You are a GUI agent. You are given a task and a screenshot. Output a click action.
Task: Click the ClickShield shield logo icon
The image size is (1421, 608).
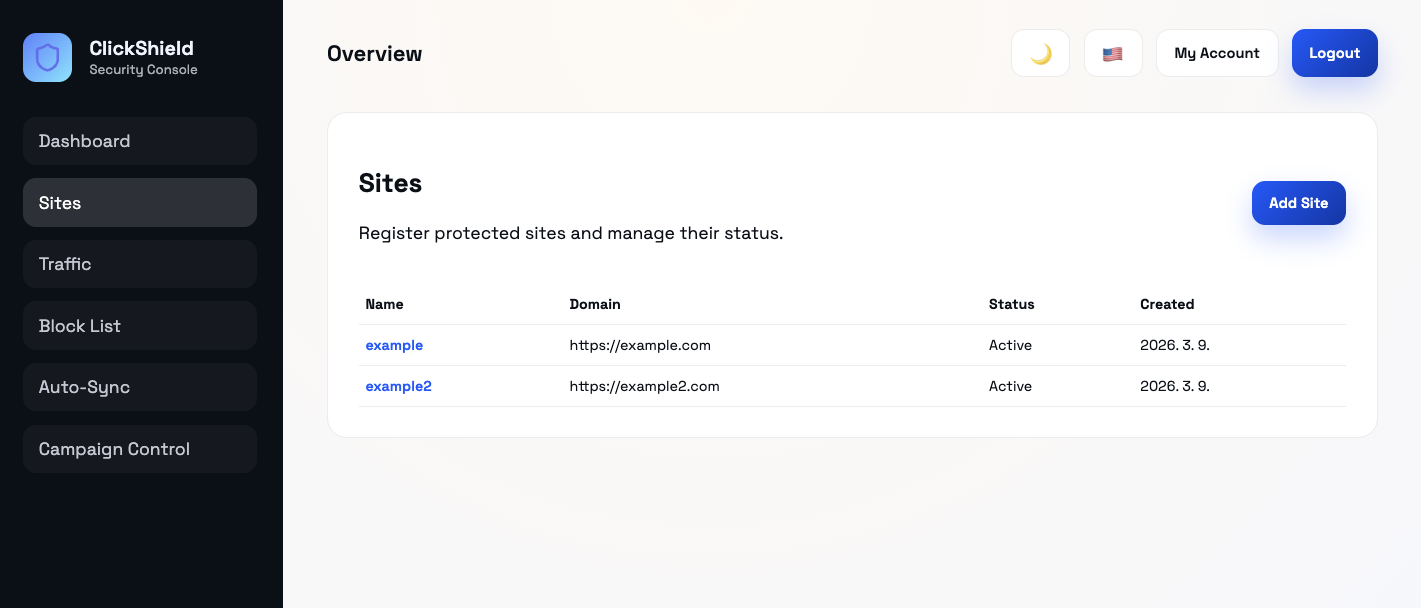(x=47, y=57)
